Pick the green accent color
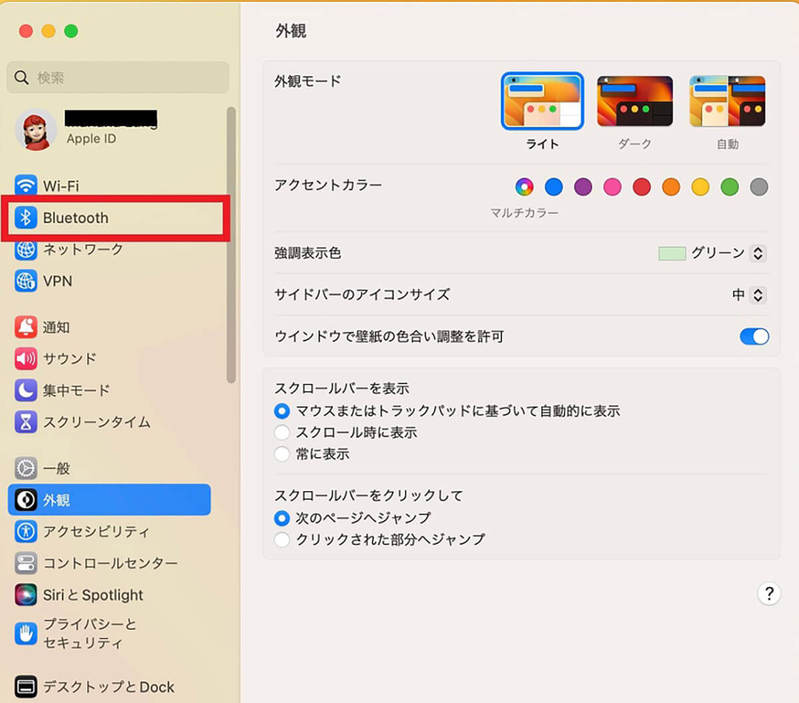The image size is (799, 703). click(730, 187)
